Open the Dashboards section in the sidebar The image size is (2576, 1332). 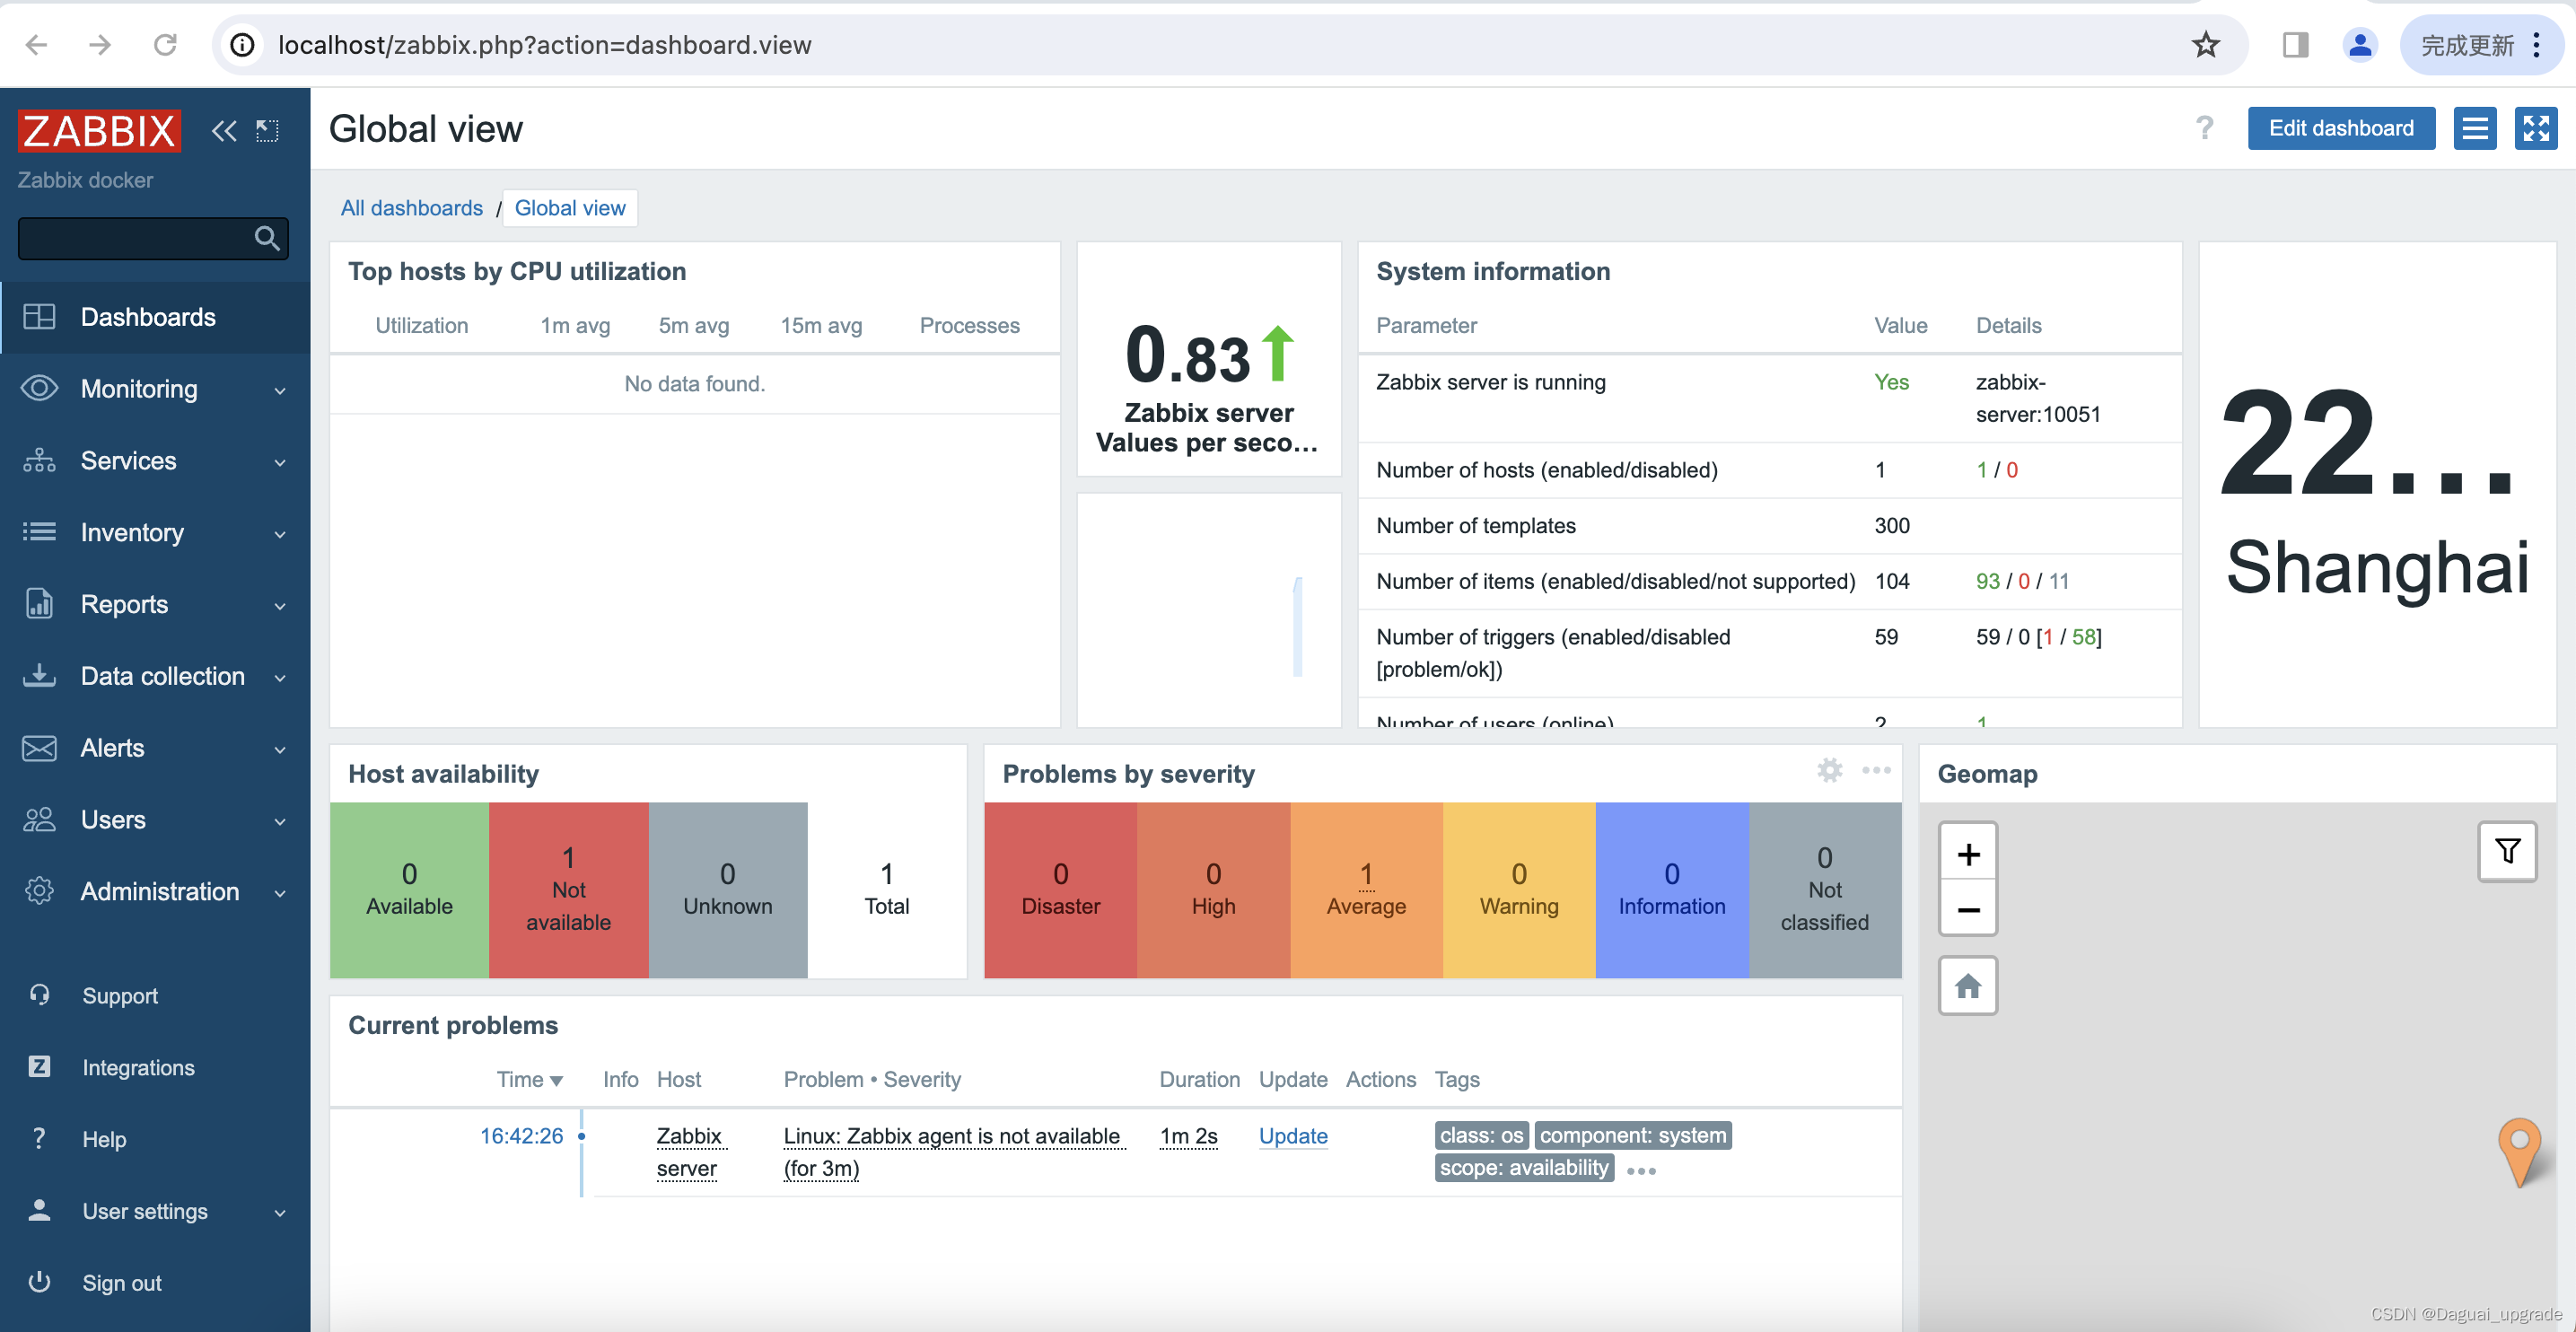148,317
